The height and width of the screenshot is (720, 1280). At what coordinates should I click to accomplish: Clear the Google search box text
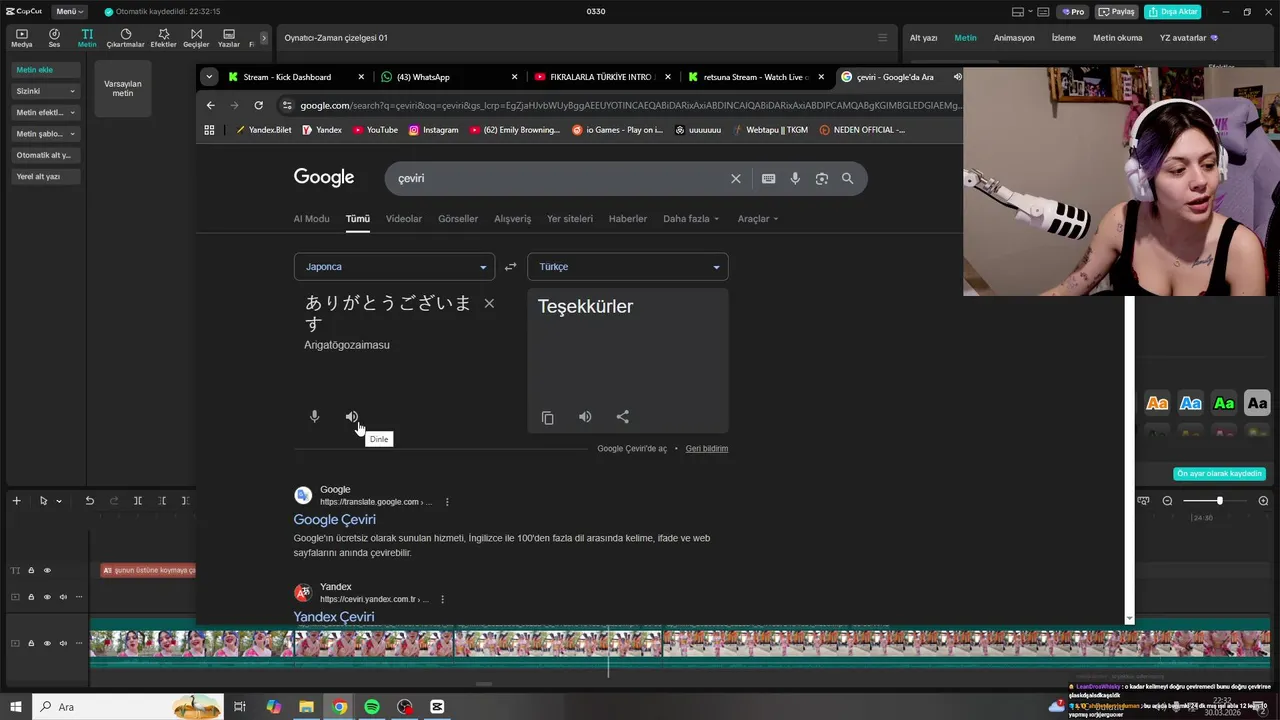[x=736, y=178]
